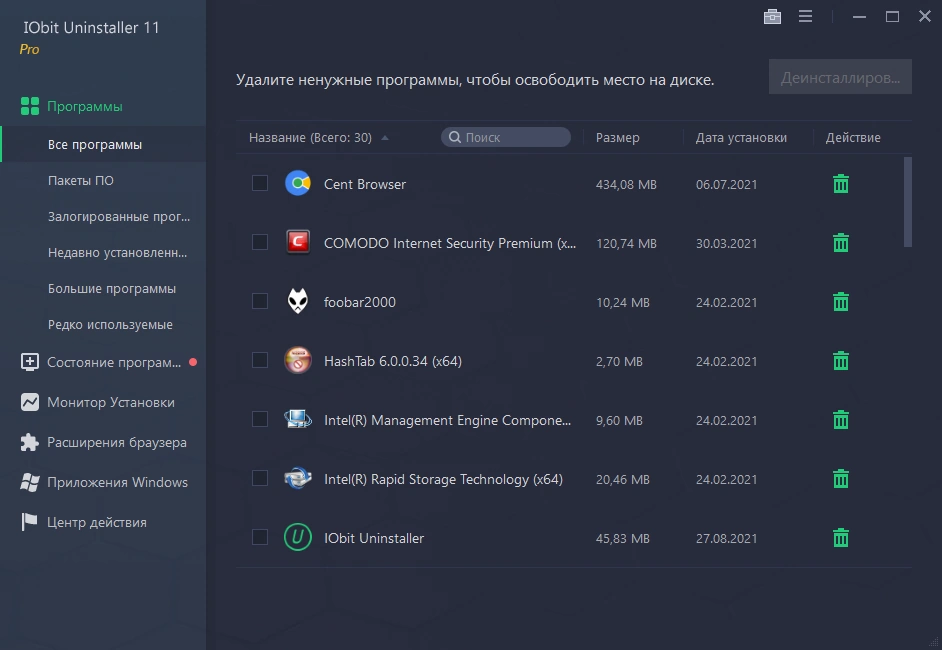The image size is (942, 650).
Task: Check the IObit Uninstaller checkbox
Action: coord(260,537)
